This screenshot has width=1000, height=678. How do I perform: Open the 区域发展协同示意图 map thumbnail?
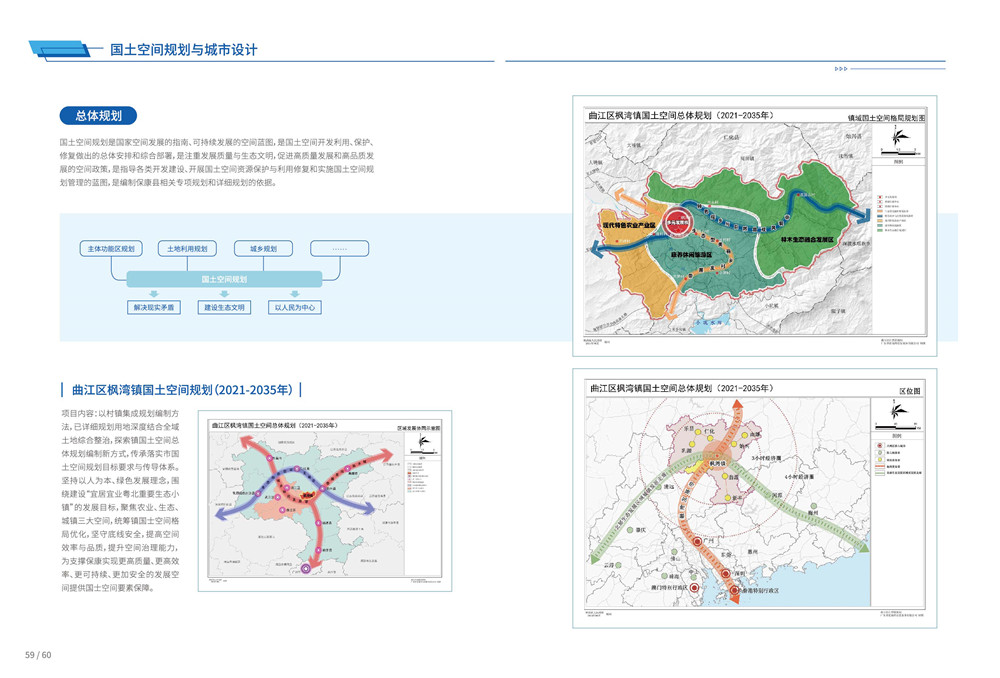click(x=325, y=501)
